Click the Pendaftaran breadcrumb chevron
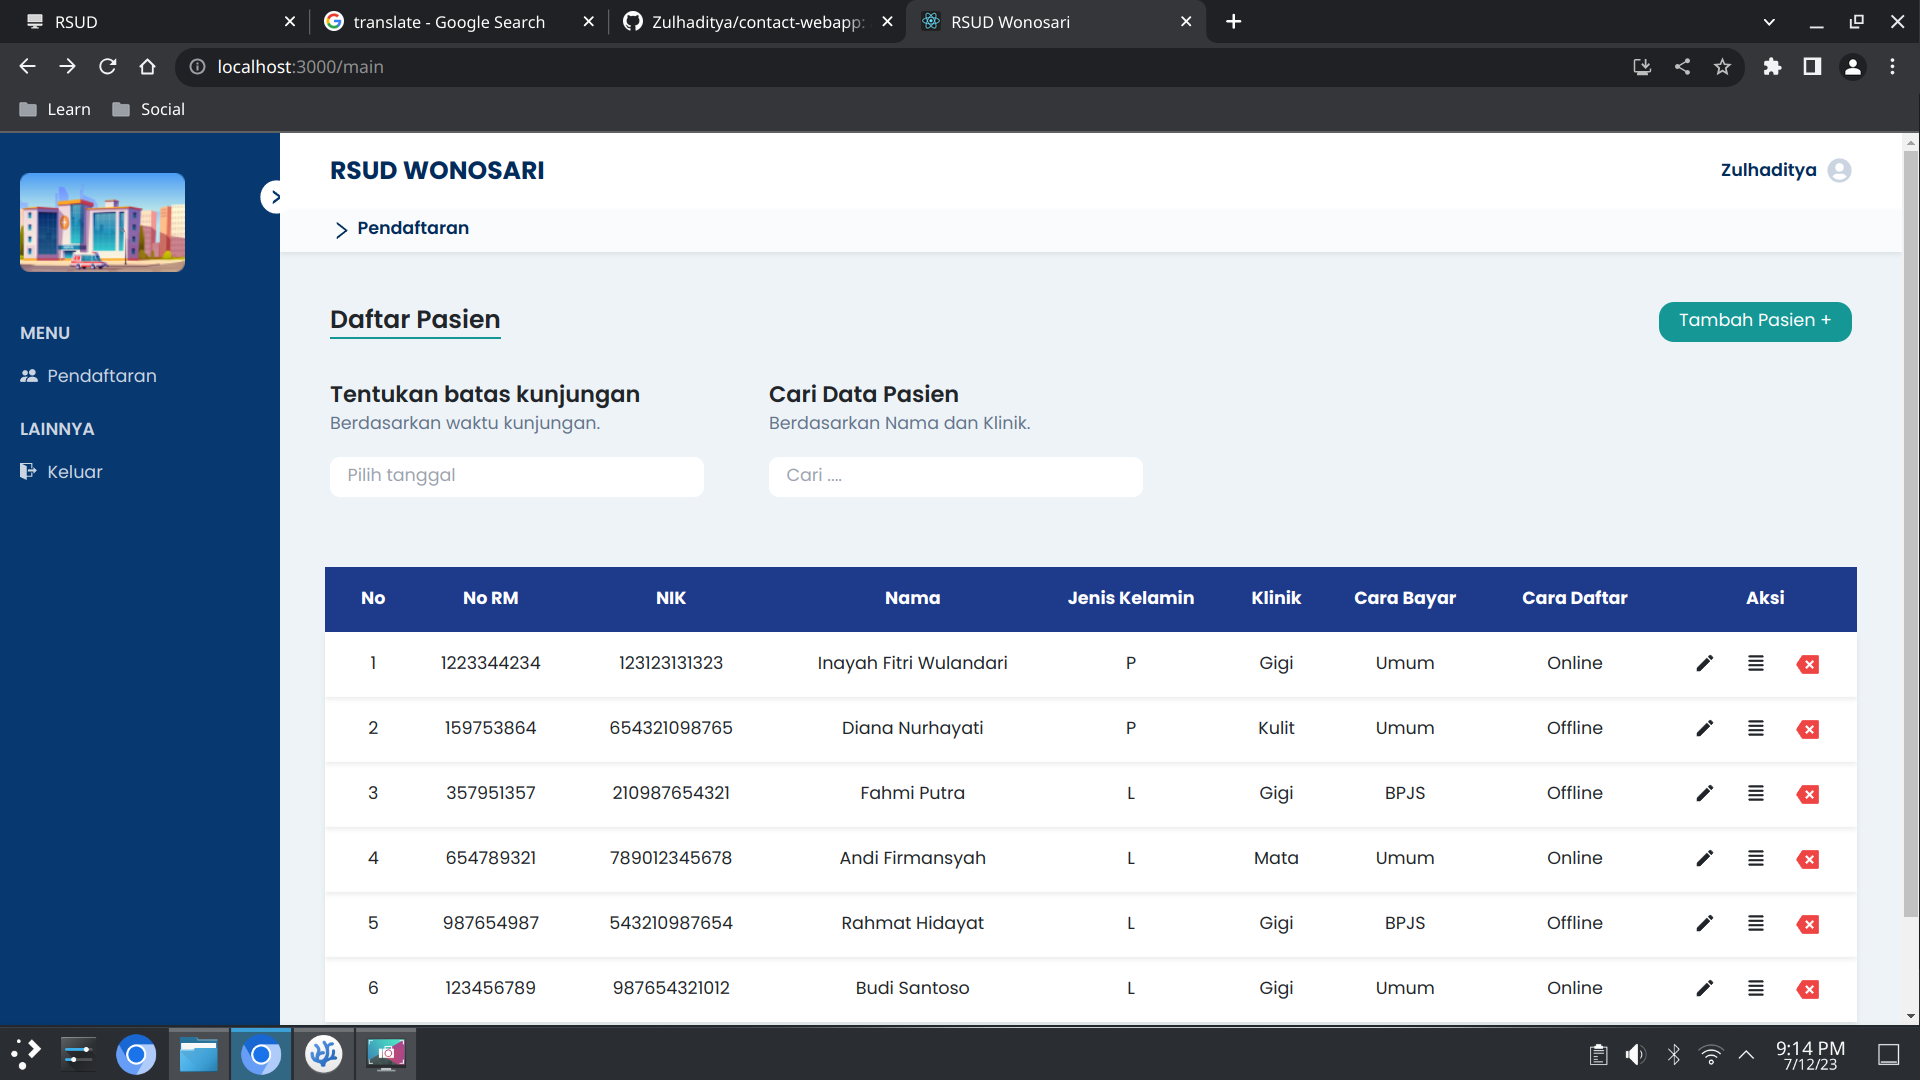 click(341, 230)
